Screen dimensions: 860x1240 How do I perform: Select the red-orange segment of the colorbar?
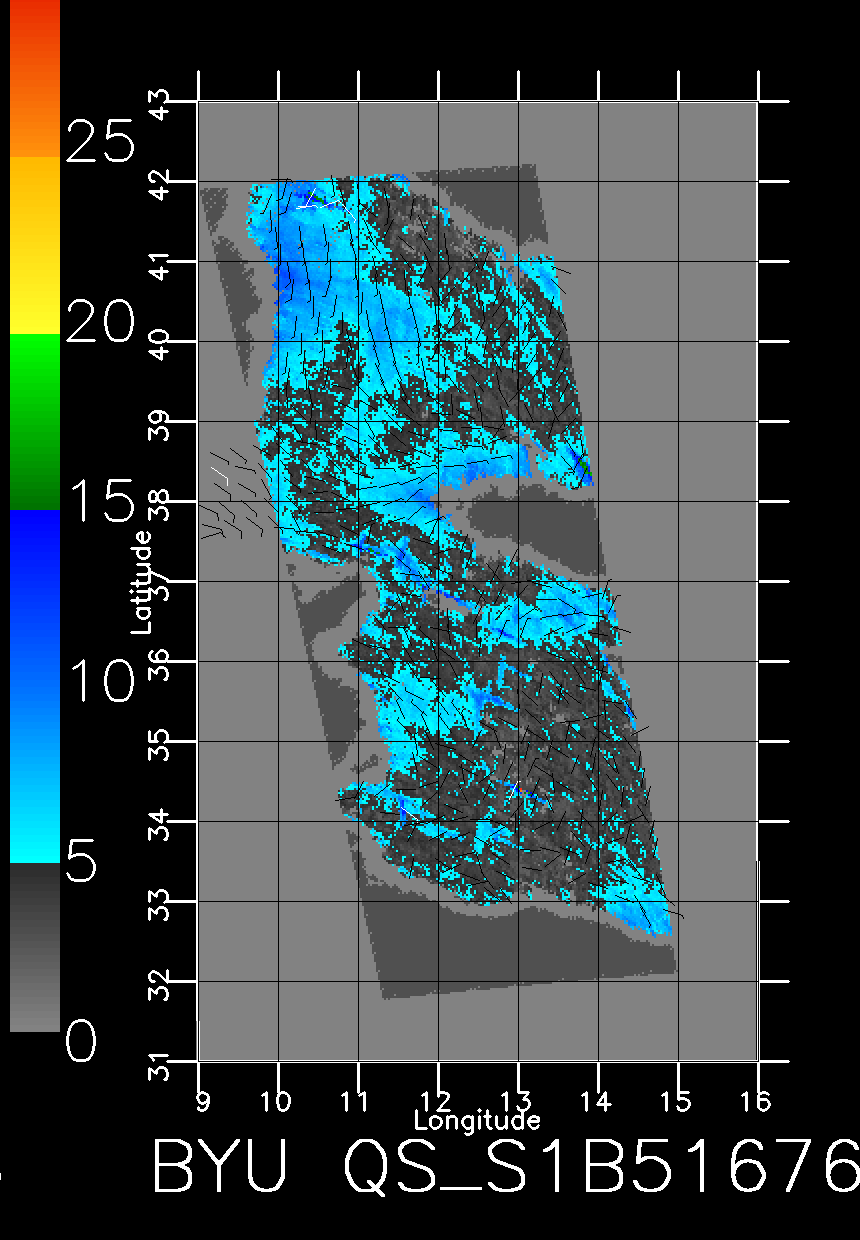click(35, 78)
